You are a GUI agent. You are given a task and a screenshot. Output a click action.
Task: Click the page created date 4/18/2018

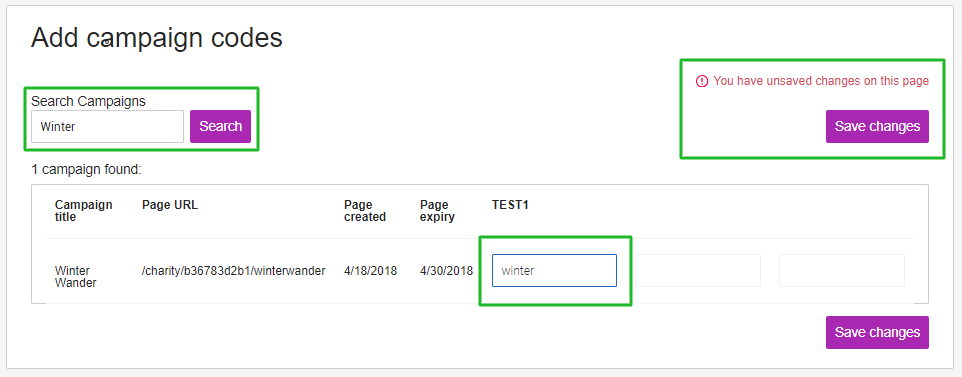[x=371, y=271]
